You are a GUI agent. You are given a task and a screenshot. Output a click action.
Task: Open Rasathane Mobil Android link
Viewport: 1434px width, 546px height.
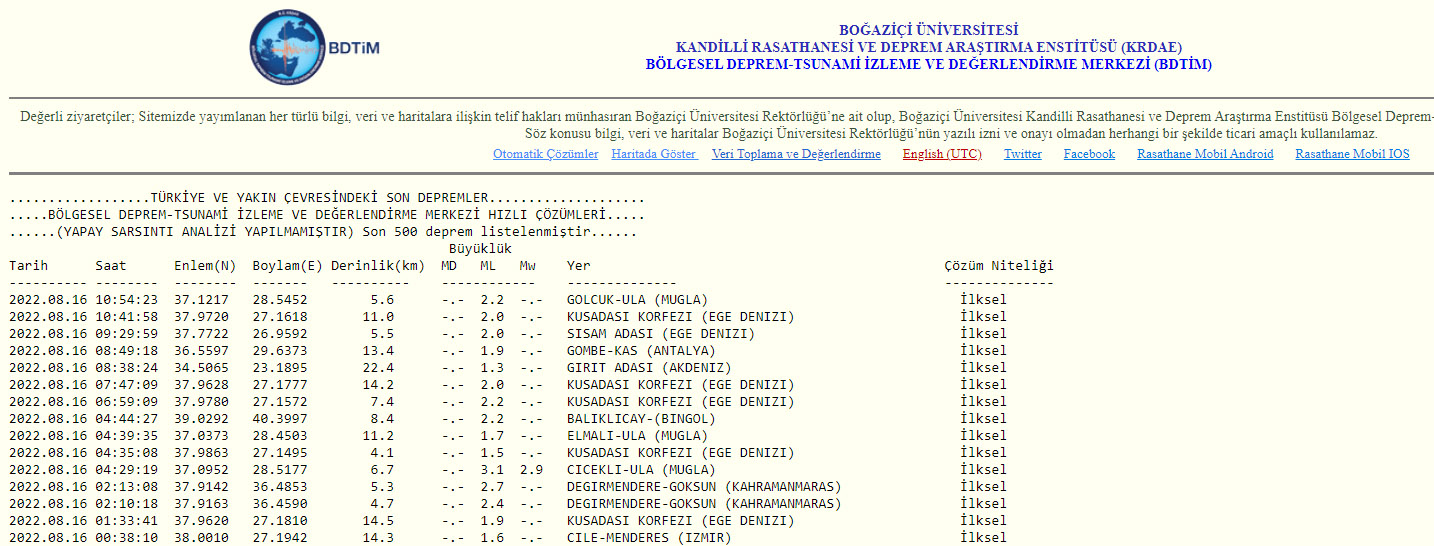click(x=1204, y=154)
